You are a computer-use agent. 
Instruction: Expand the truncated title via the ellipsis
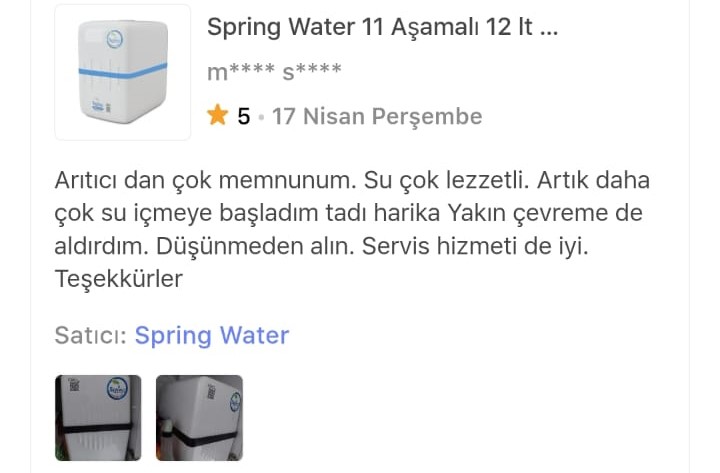[549, 28]
